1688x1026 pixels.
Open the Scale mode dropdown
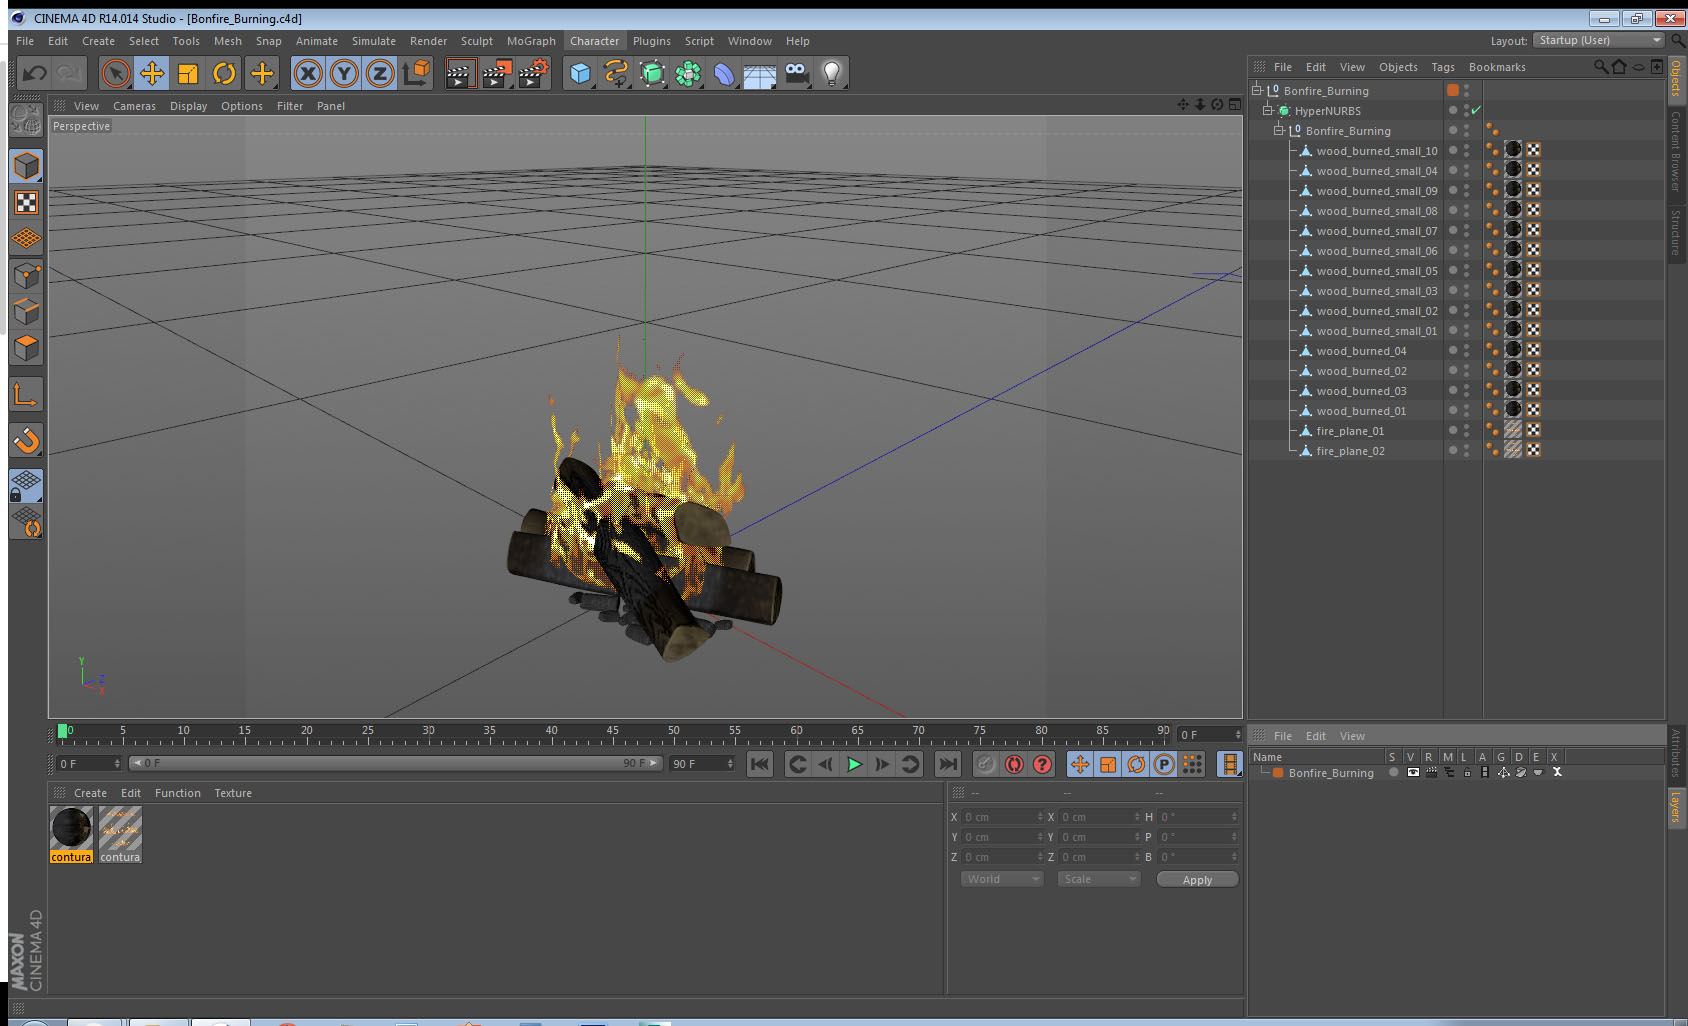(x=1099, y=879)
